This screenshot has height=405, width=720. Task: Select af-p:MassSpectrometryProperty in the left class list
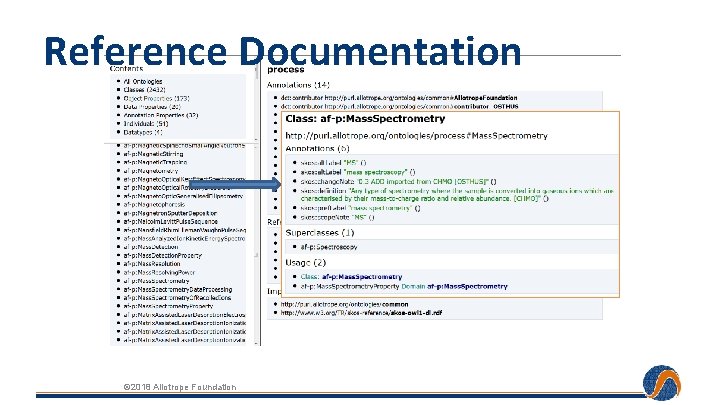[x=168, y=306]
